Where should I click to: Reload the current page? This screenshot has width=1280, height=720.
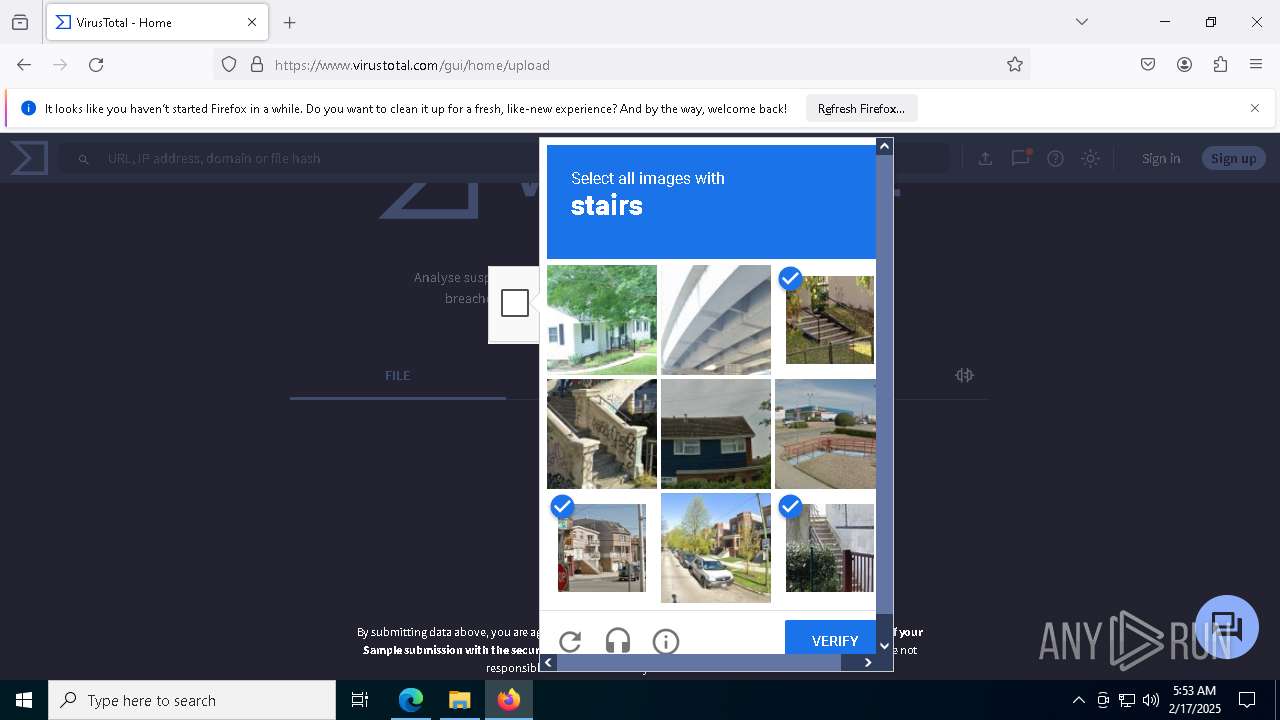pyautogui.click(x=96, y=65)
